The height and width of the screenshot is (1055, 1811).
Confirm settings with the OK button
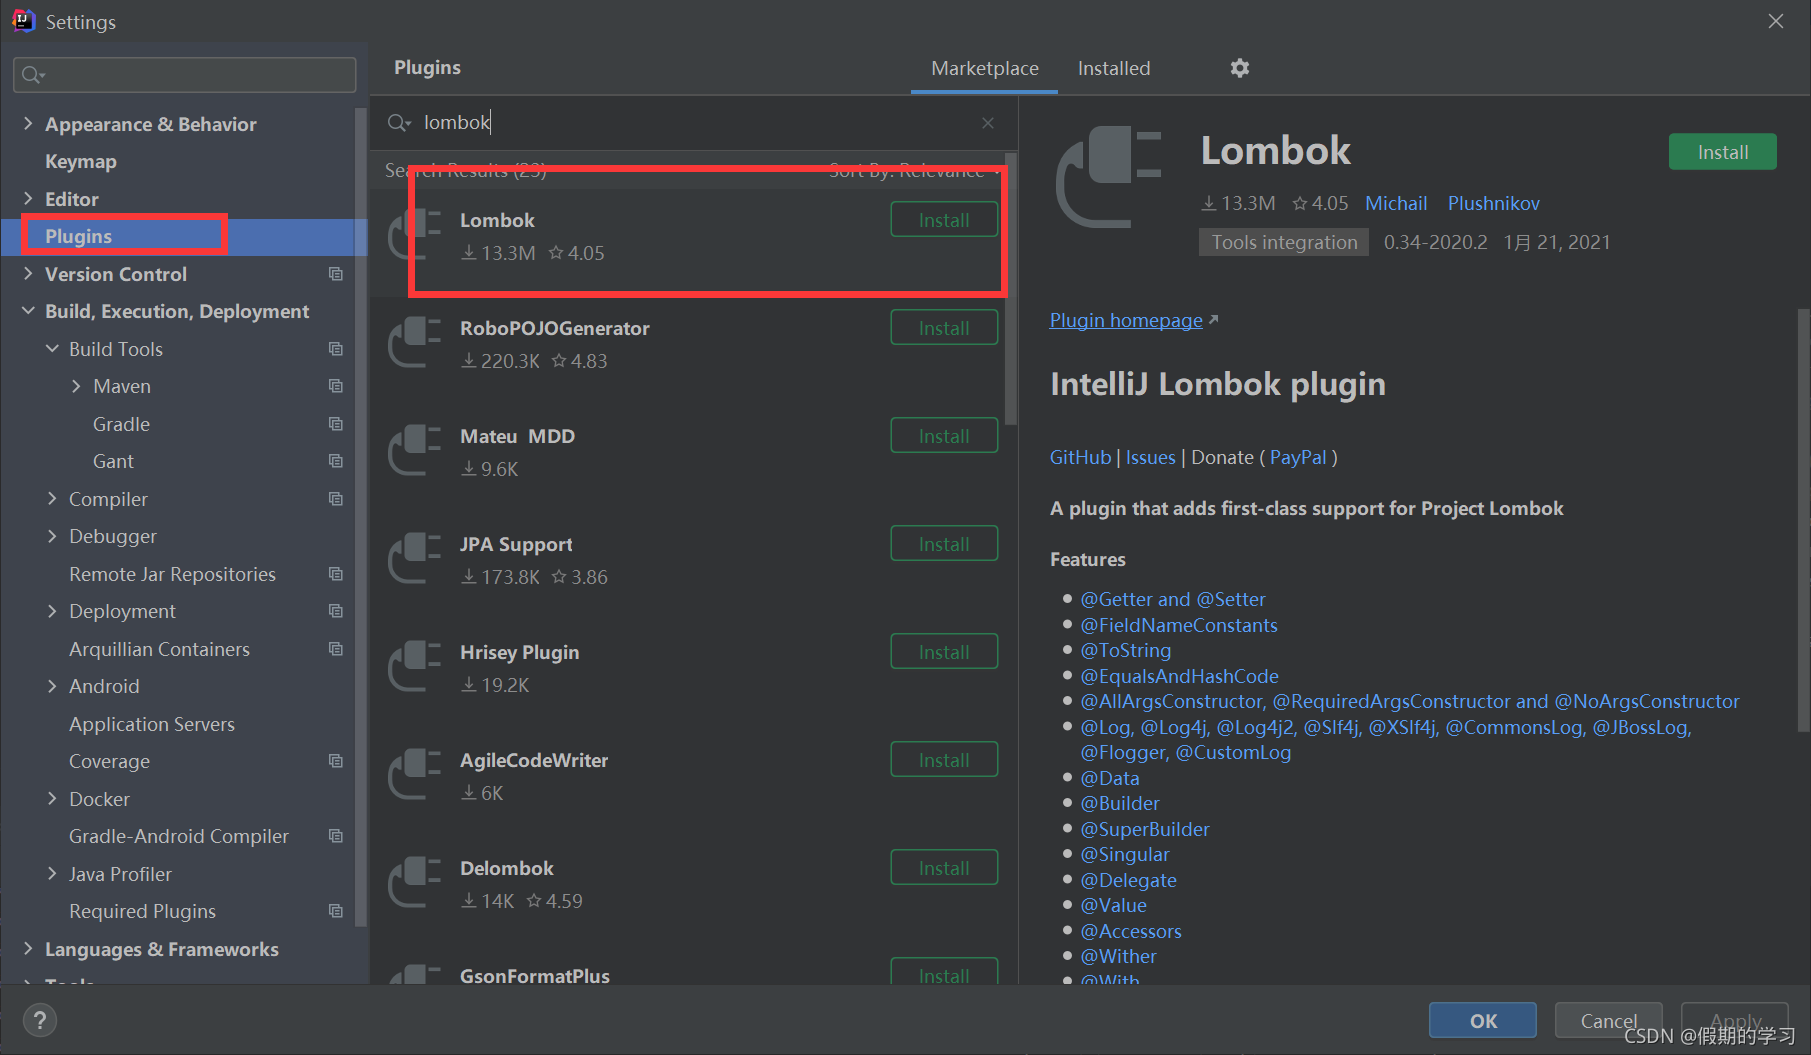1483,1020
